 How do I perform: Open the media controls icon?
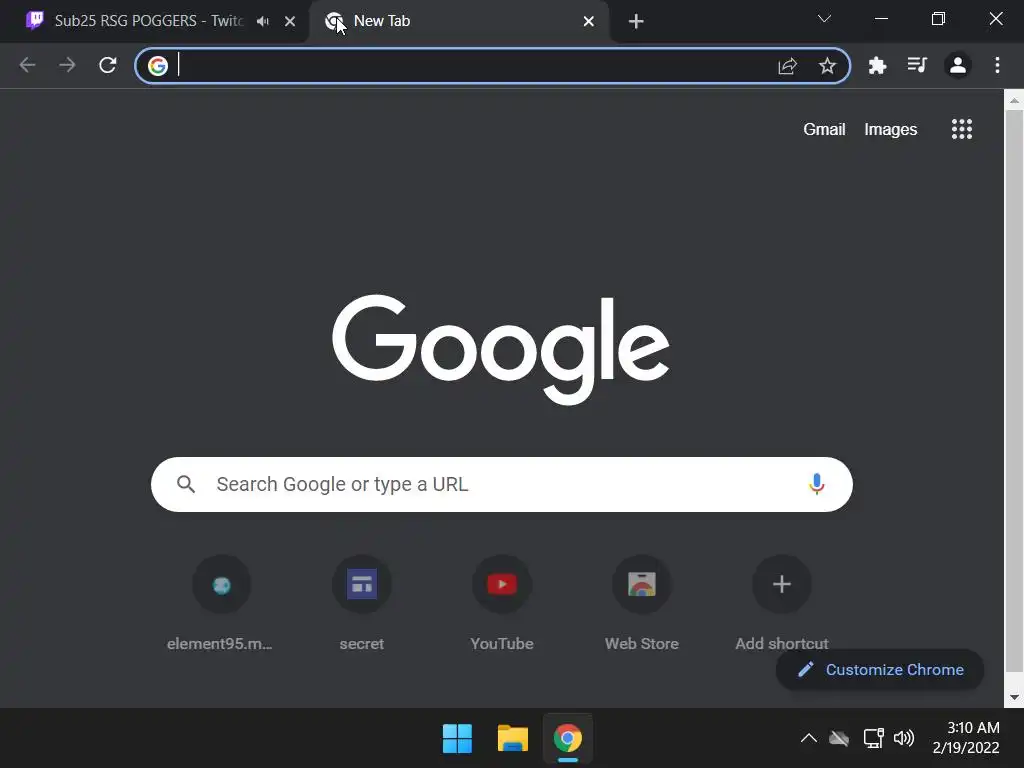[917, 65]
